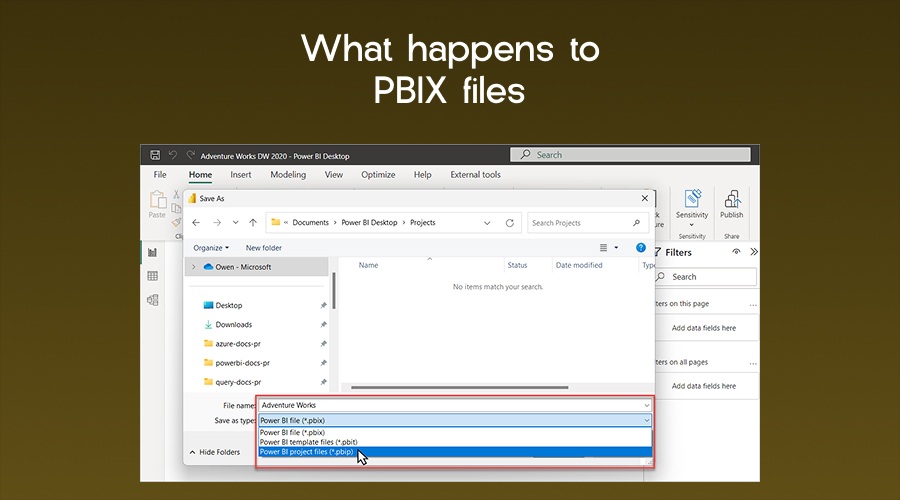Click Power BI Desktop in address path

pyautogui.click(x=369, y=223)
